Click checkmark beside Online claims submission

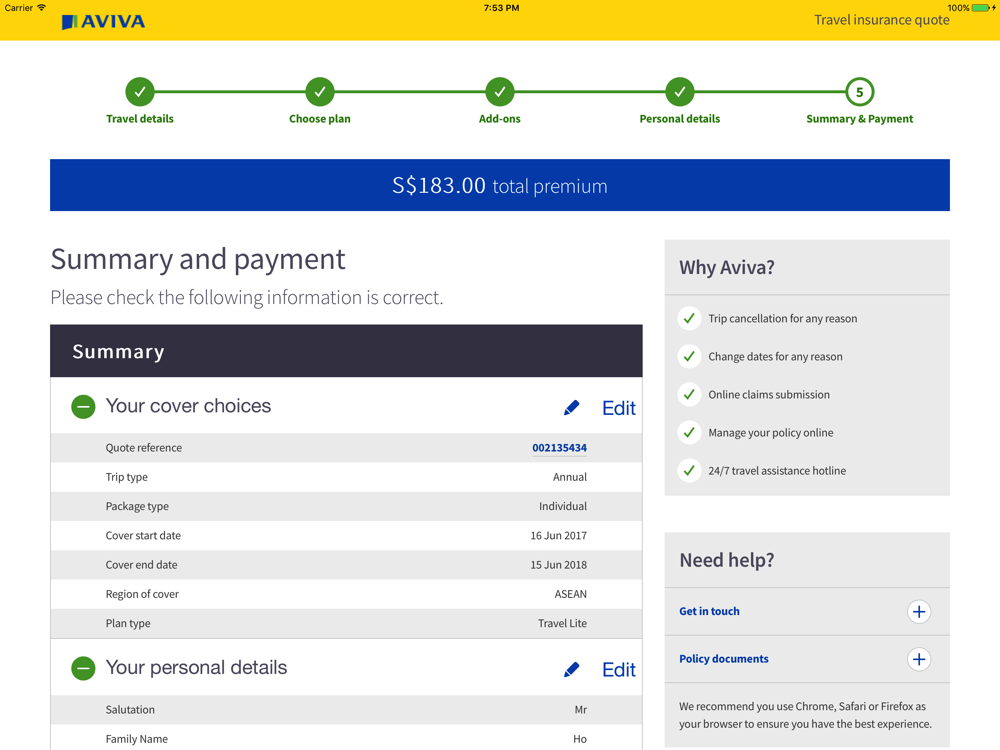(689, 395)
